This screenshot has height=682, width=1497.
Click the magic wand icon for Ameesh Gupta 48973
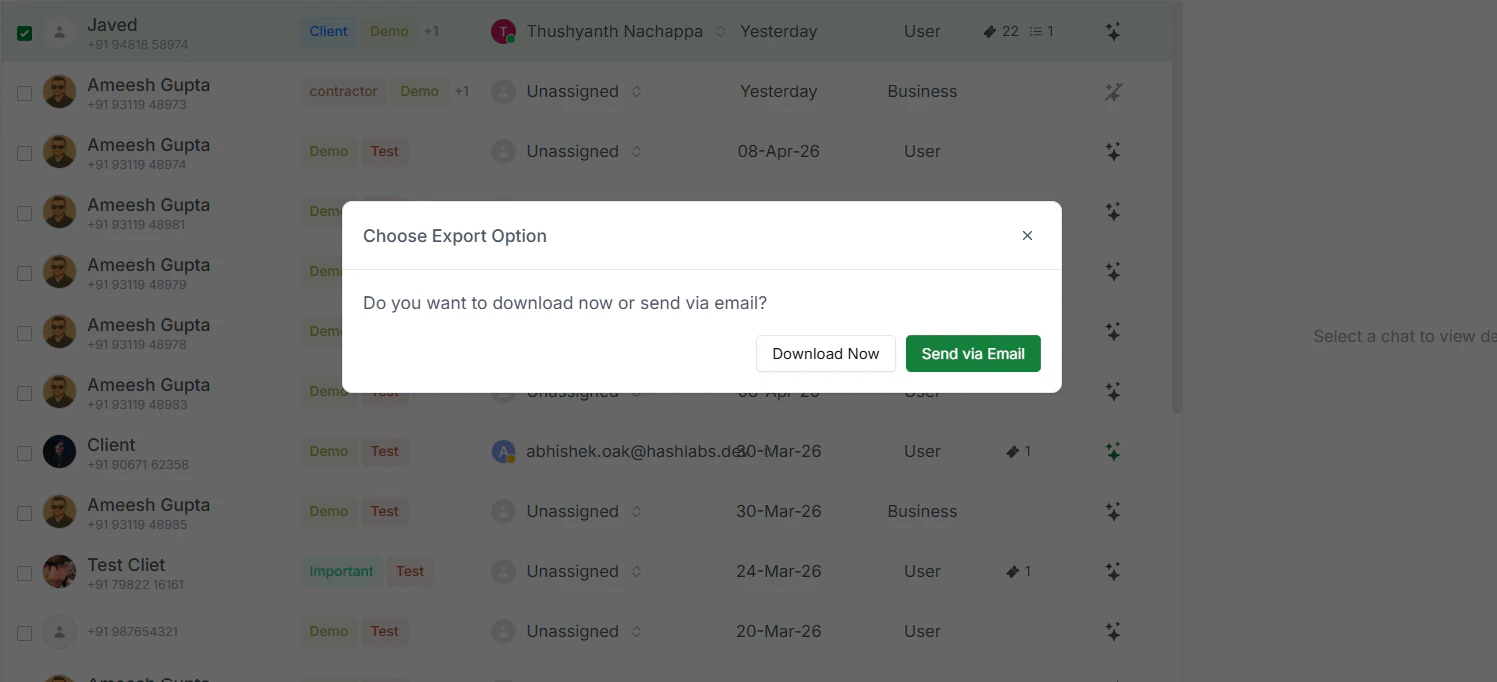pyautogui.click(x=1113, y=91)
